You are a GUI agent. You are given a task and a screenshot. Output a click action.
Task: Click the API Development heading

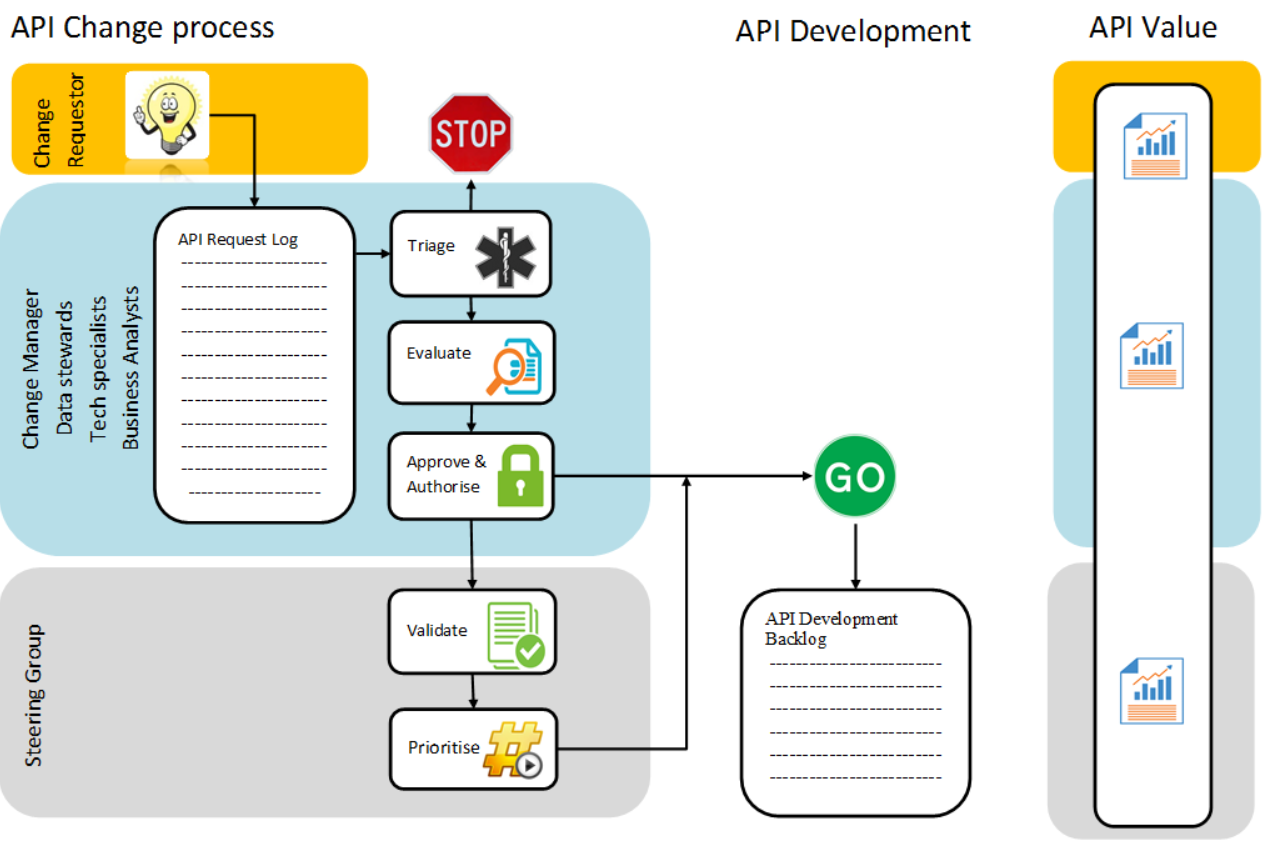click(x=852, y=31)
